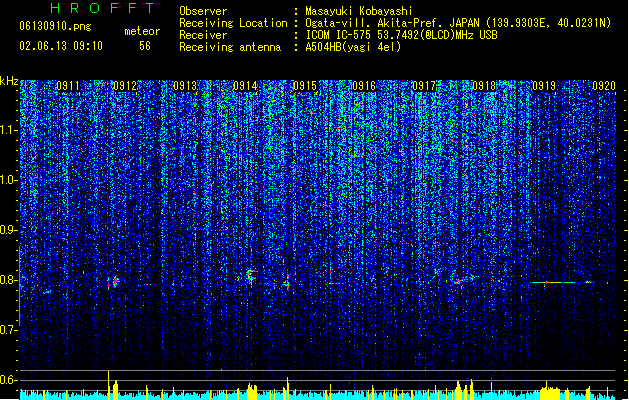
Task: Click the 0913 time marker
Action: point(185,86)
